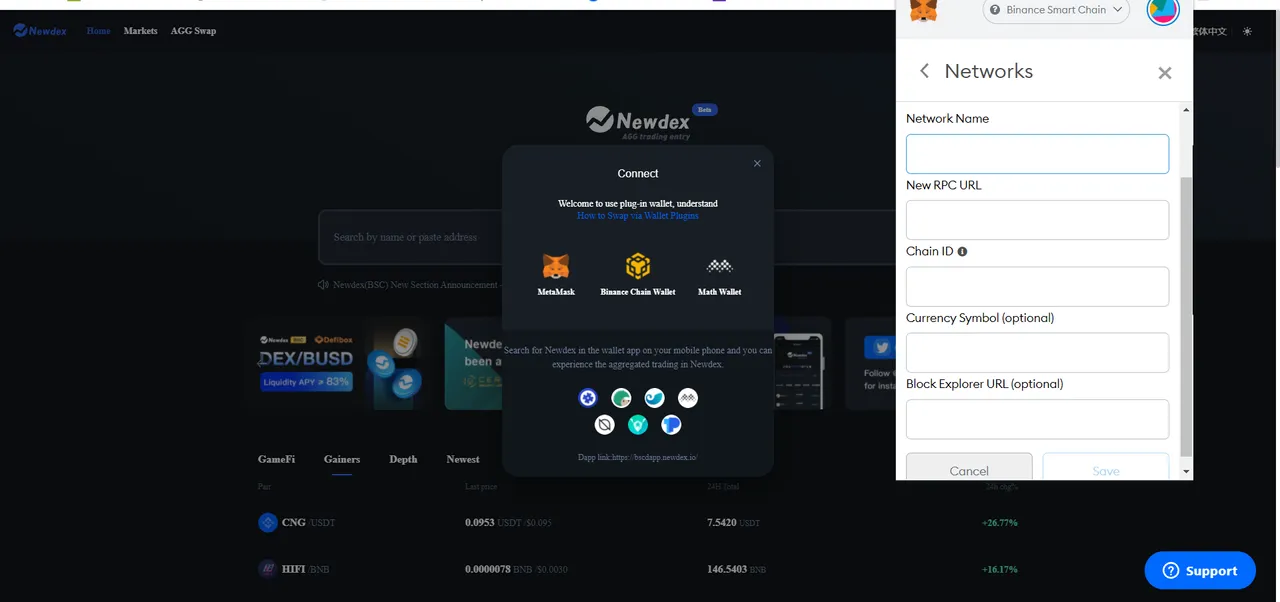Click the New RPC URL input field
This screenshot has height=602, width=1280.
[x=1037, y=220]
